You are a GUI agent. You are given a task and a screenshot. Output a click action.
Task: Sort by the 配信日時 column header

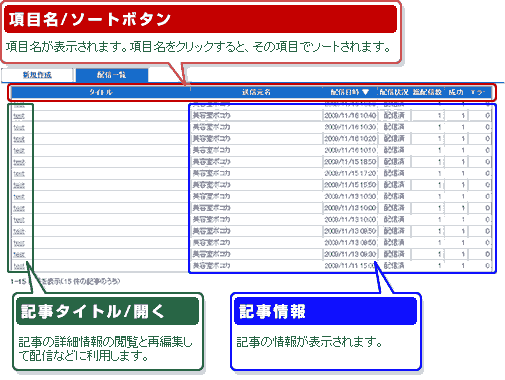point(345,92)
